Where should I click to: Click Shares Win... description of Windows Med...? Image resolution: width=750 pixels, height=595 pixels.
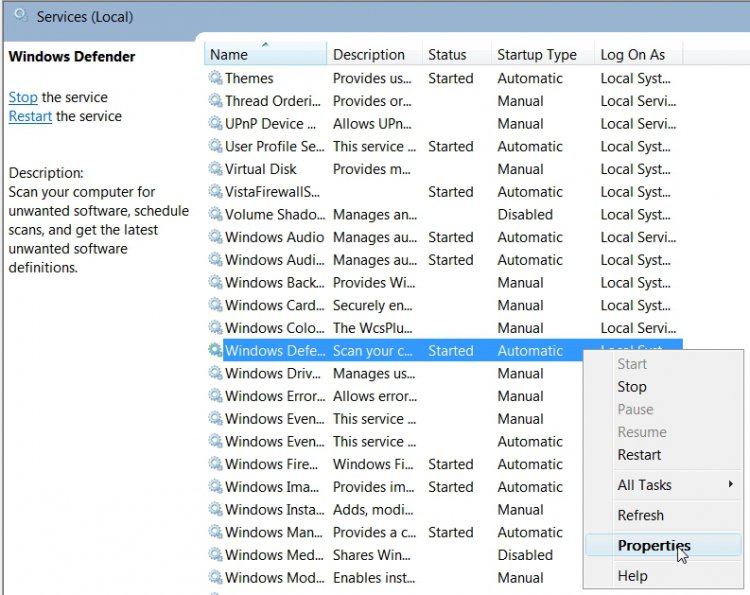pyautogui.click(x=372, y=555)
